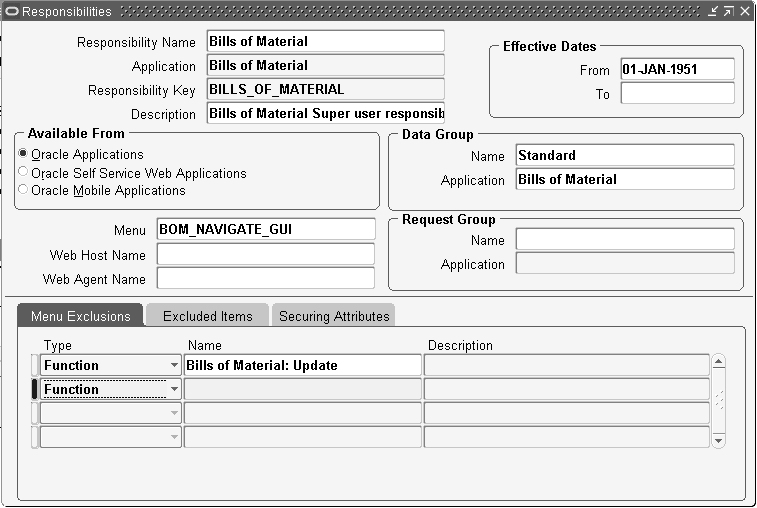This screenshot has height=508, width=757.
Task: Open the Excluded Items tab
Action: 208,316
